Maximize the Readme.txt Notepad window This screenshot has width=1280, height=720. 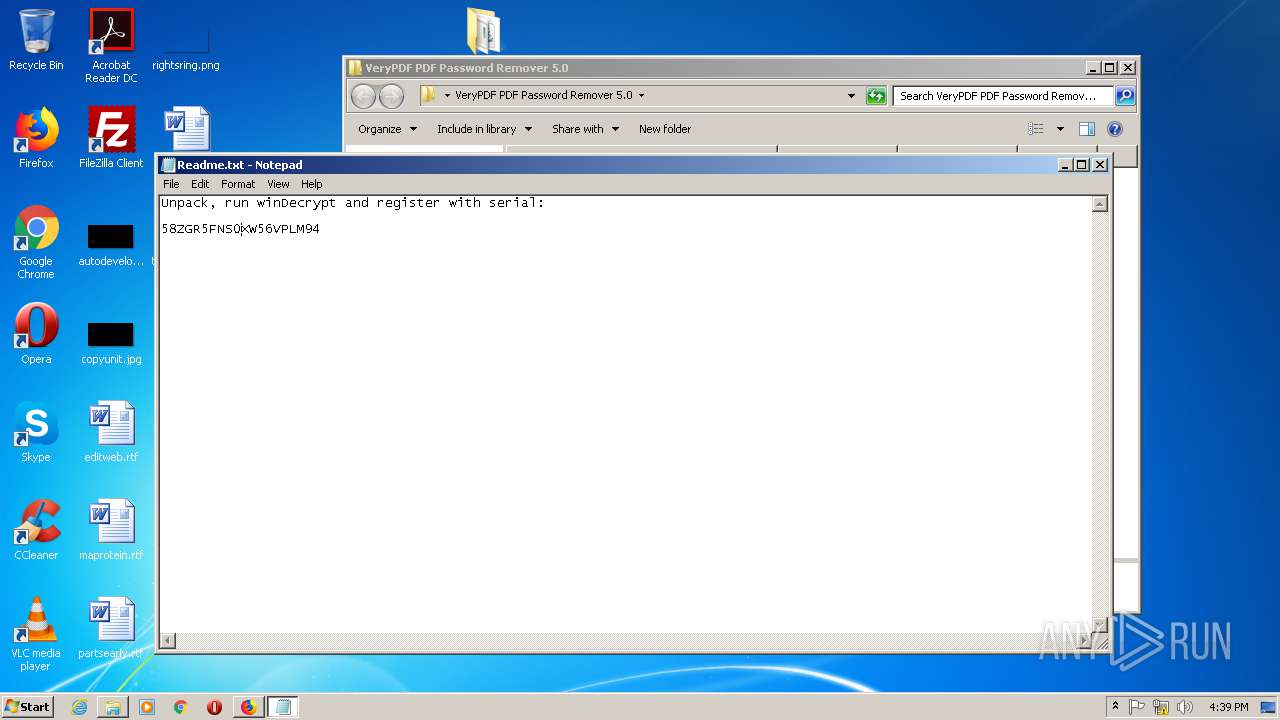tap(1081, 165)
